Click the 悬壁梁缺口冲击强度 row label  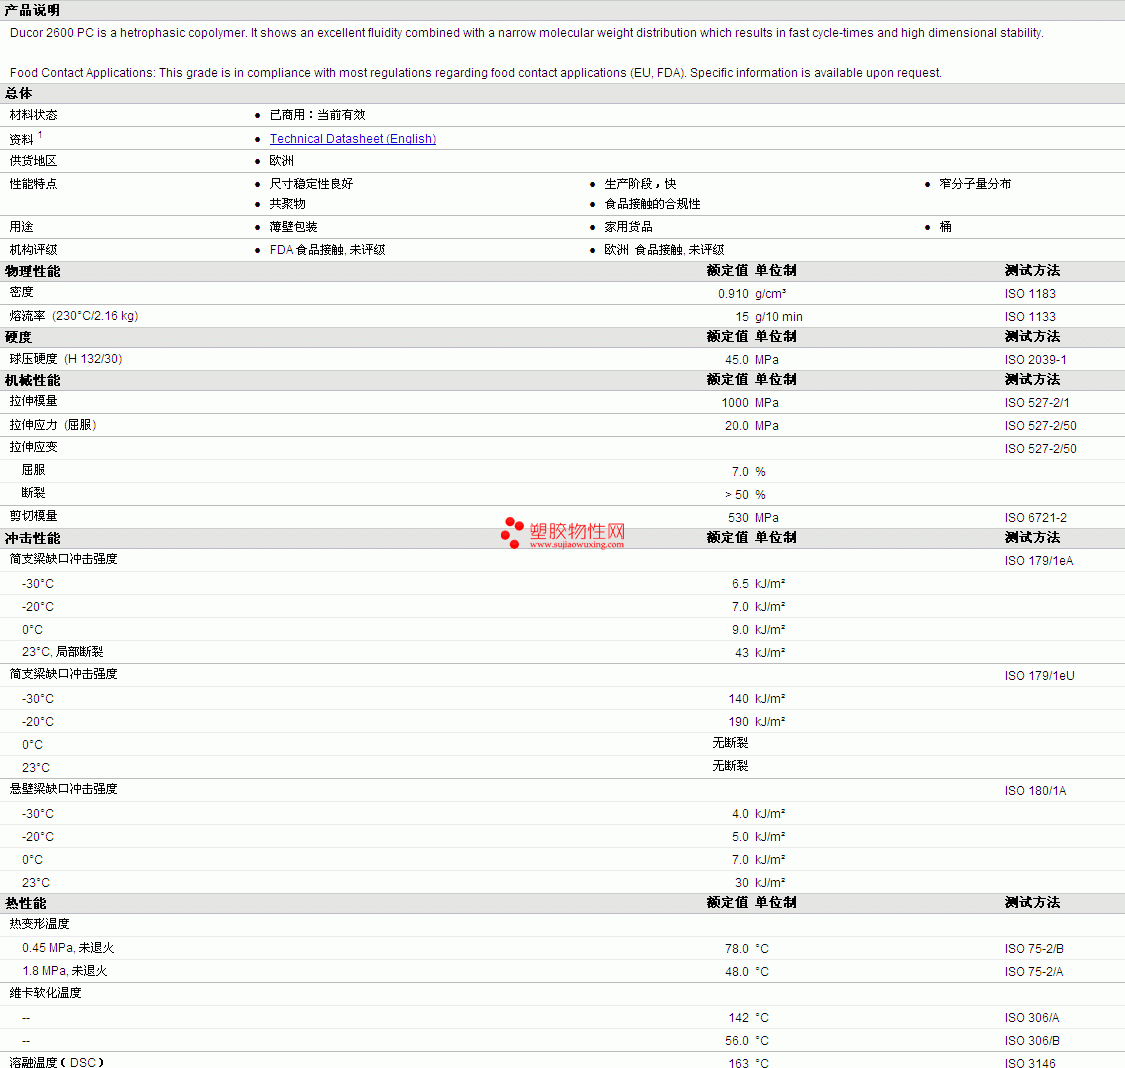click(x=63, y=789)
